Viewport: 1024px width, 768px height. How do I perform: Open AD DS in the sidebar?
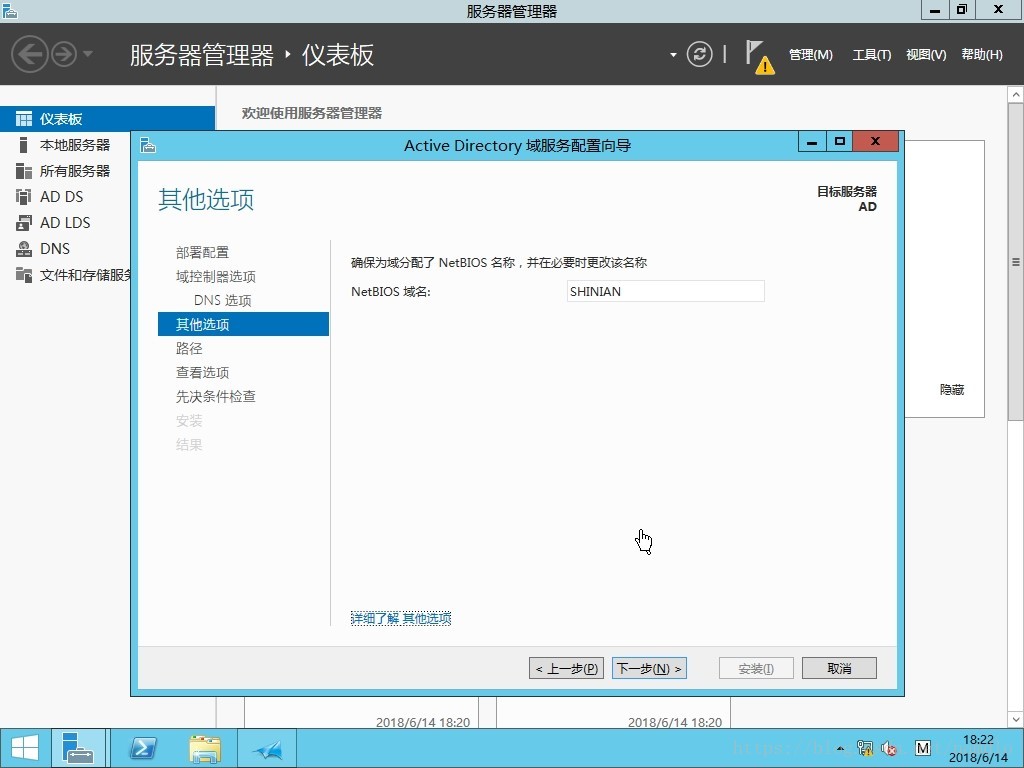[61, 197]
